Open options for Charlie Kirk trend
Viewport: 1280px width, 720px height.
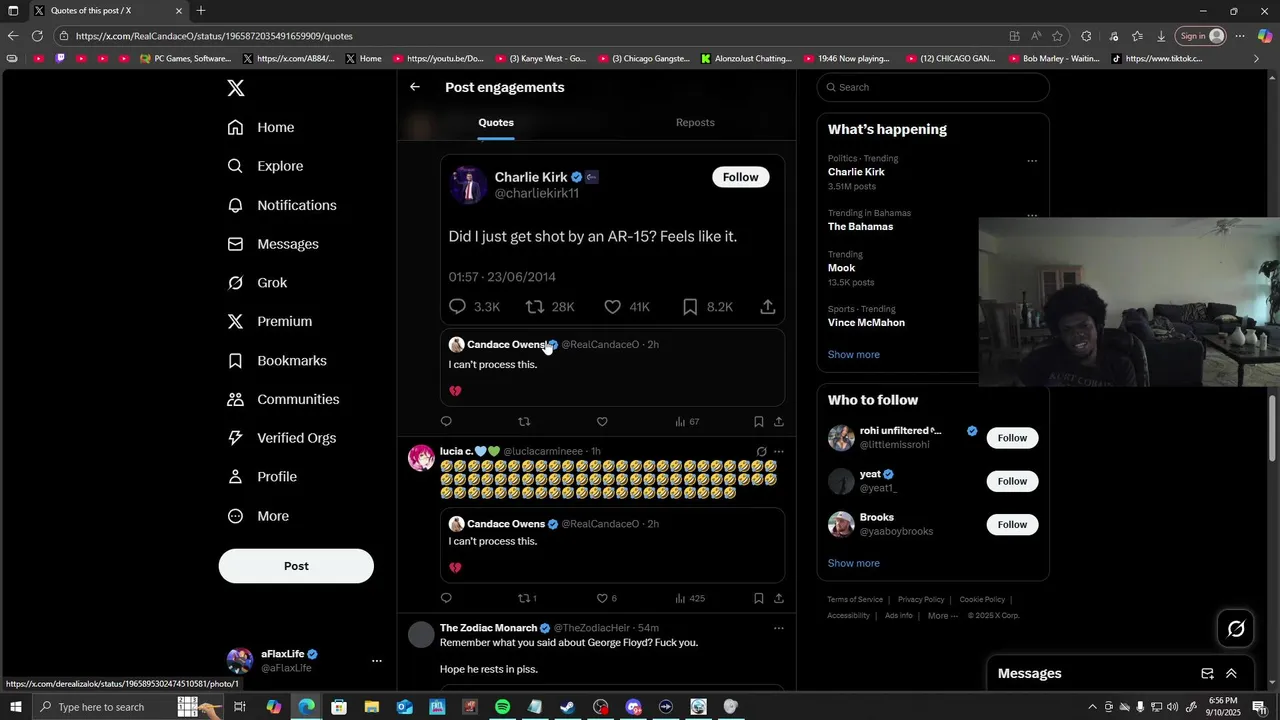pos(1032,161)
